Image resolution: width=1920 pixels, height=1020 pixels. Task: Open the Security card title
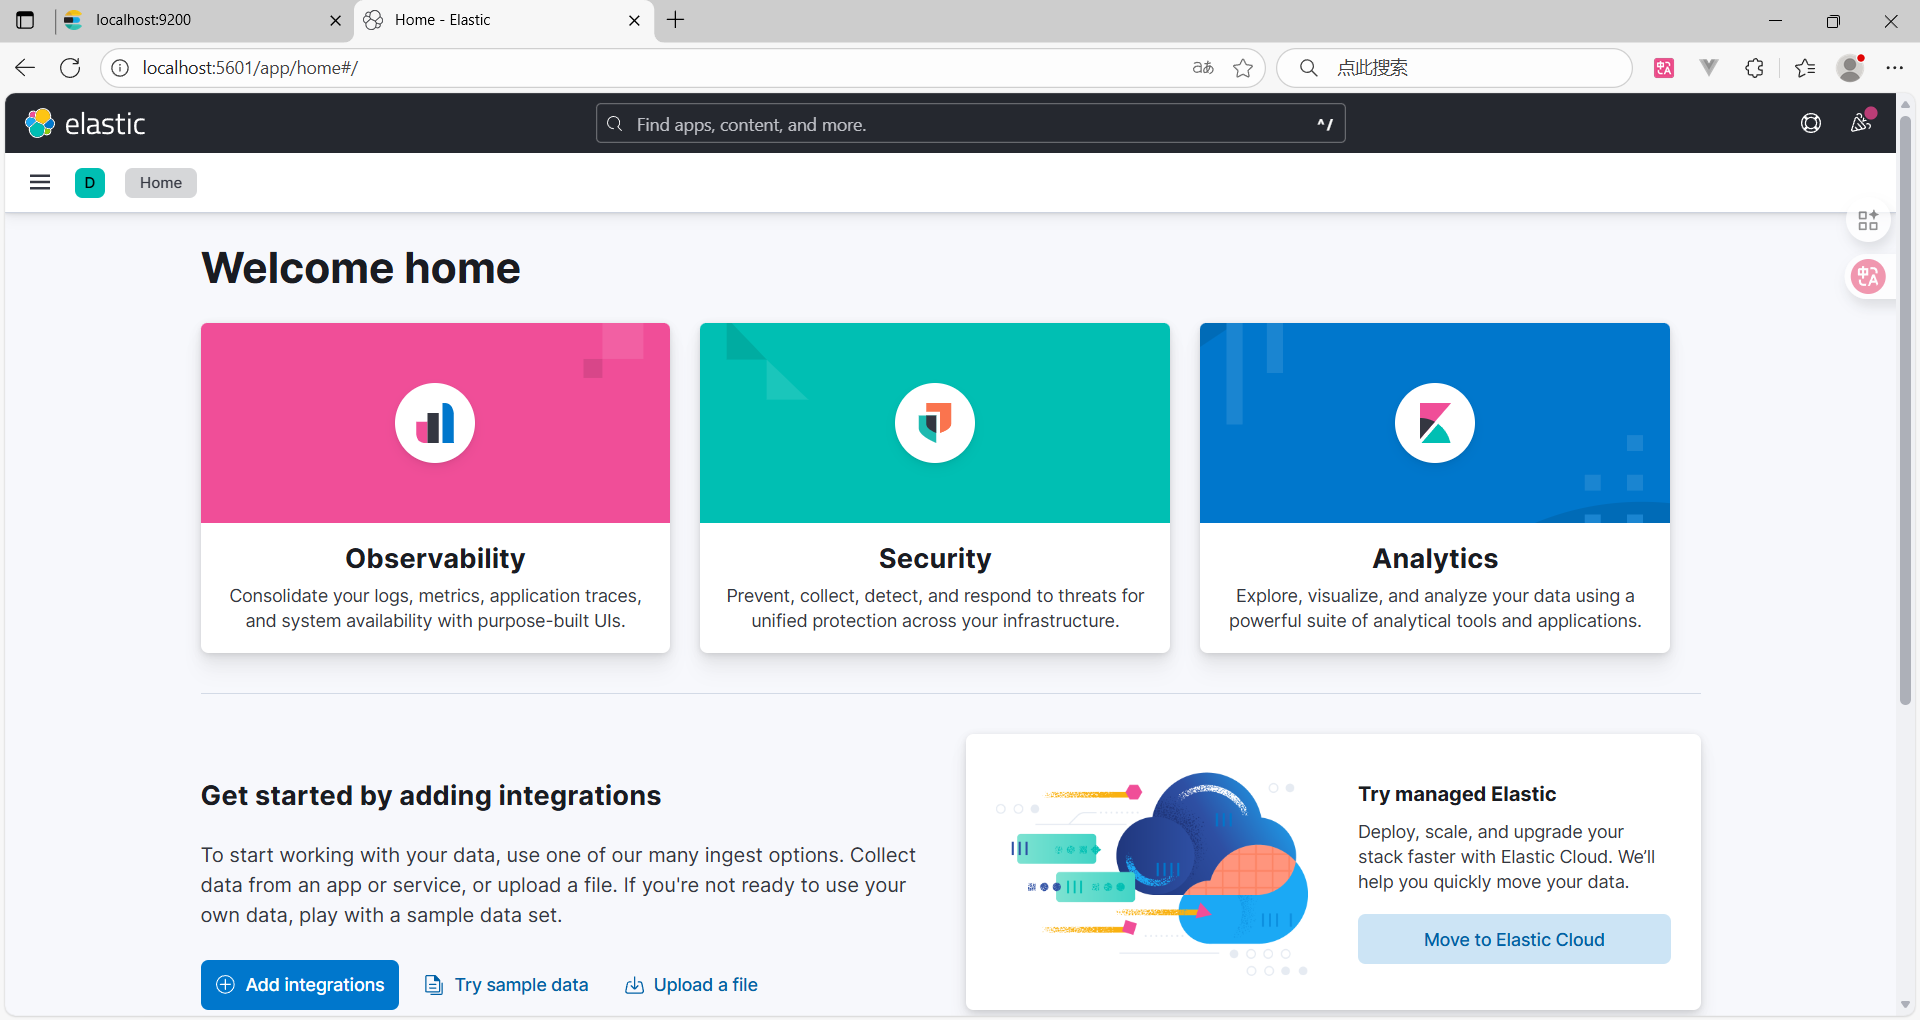(935, 558)
